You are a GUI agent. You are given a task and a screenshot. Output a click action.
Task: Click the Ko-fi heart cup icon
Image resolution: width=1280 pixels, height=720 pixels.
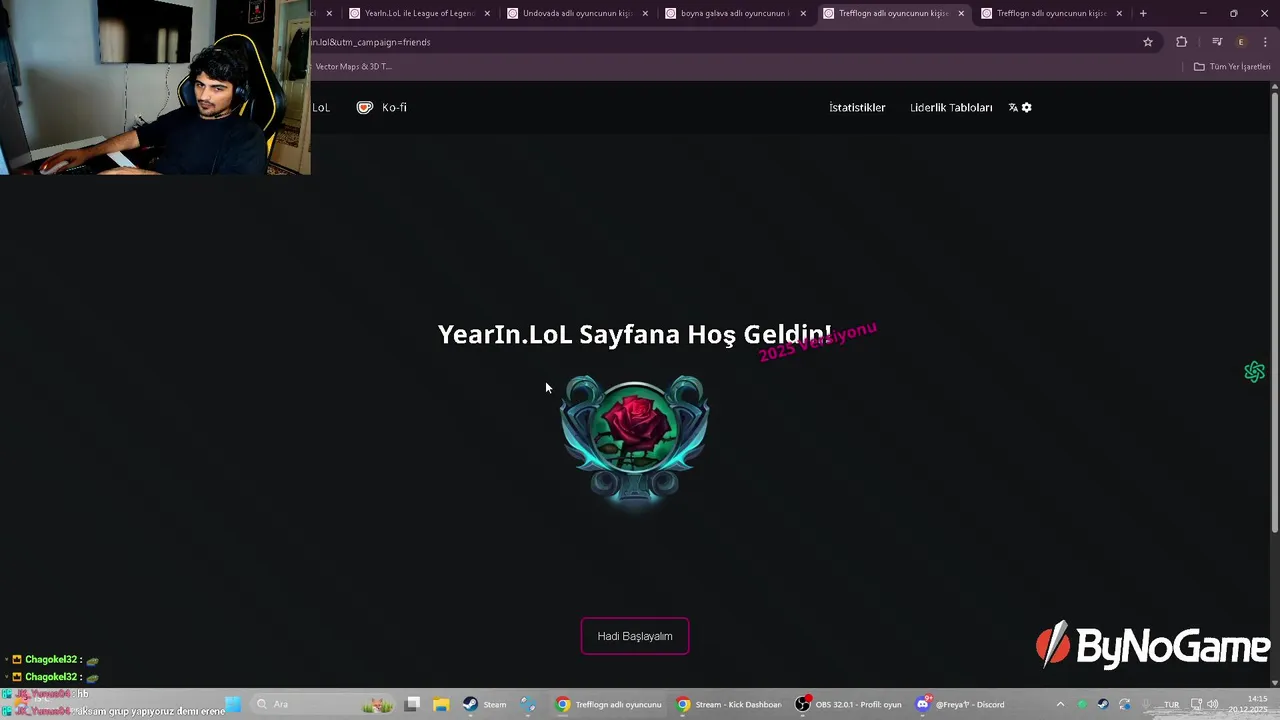point(365,107)
